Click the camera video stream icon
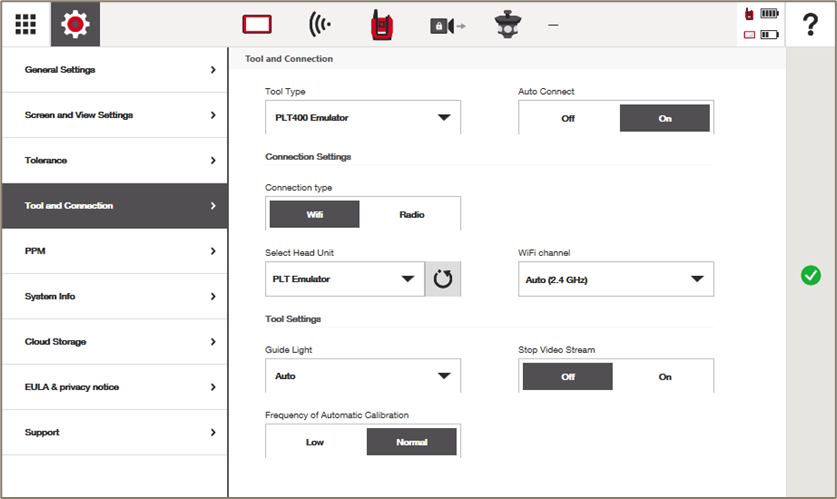837x499 pixels. [447, 26]
